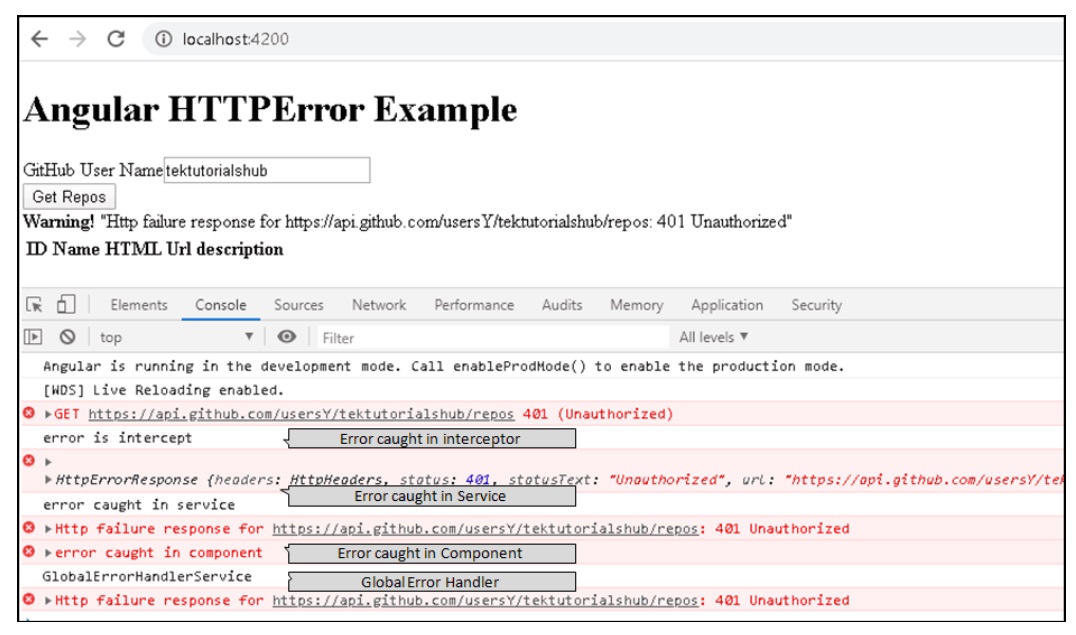Toggle the device toolbar icon

[66, 305]
